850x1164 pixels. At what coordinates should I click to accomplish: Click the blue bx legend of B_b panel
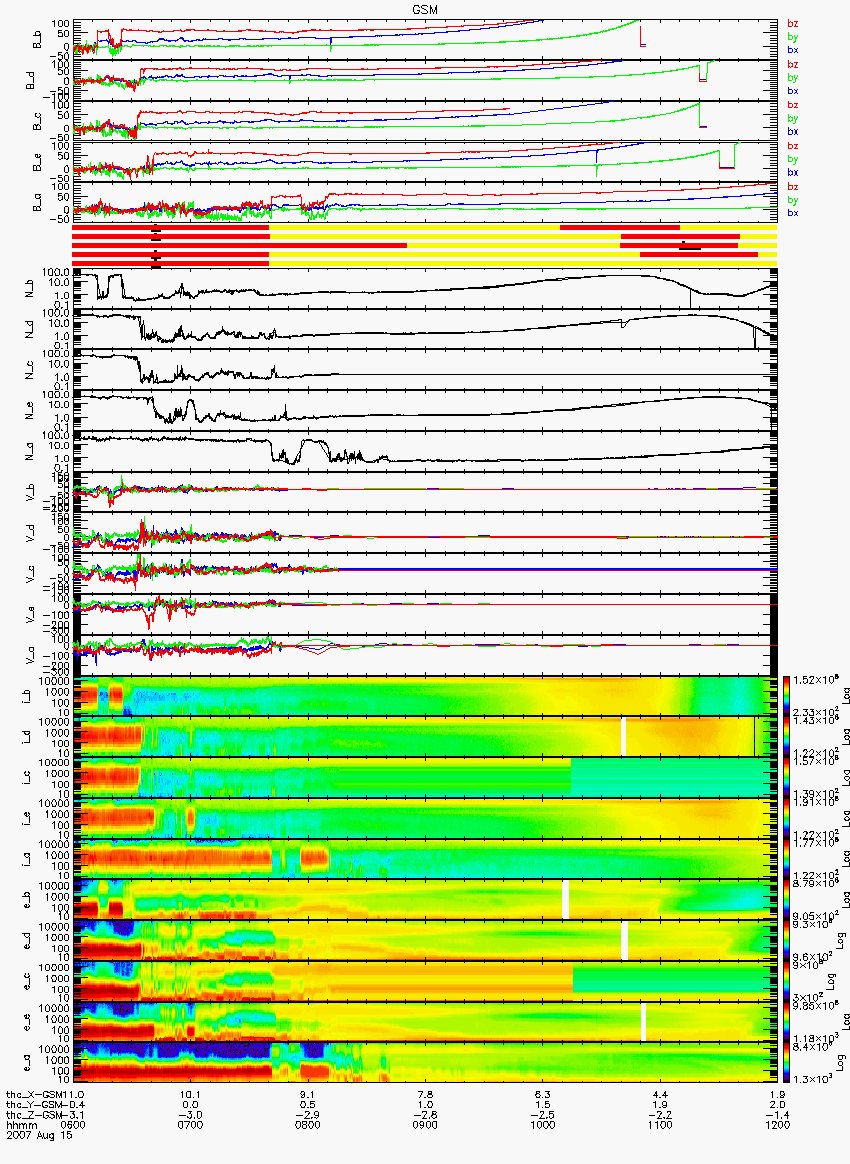pyautogui.click(x=793, y=50)
